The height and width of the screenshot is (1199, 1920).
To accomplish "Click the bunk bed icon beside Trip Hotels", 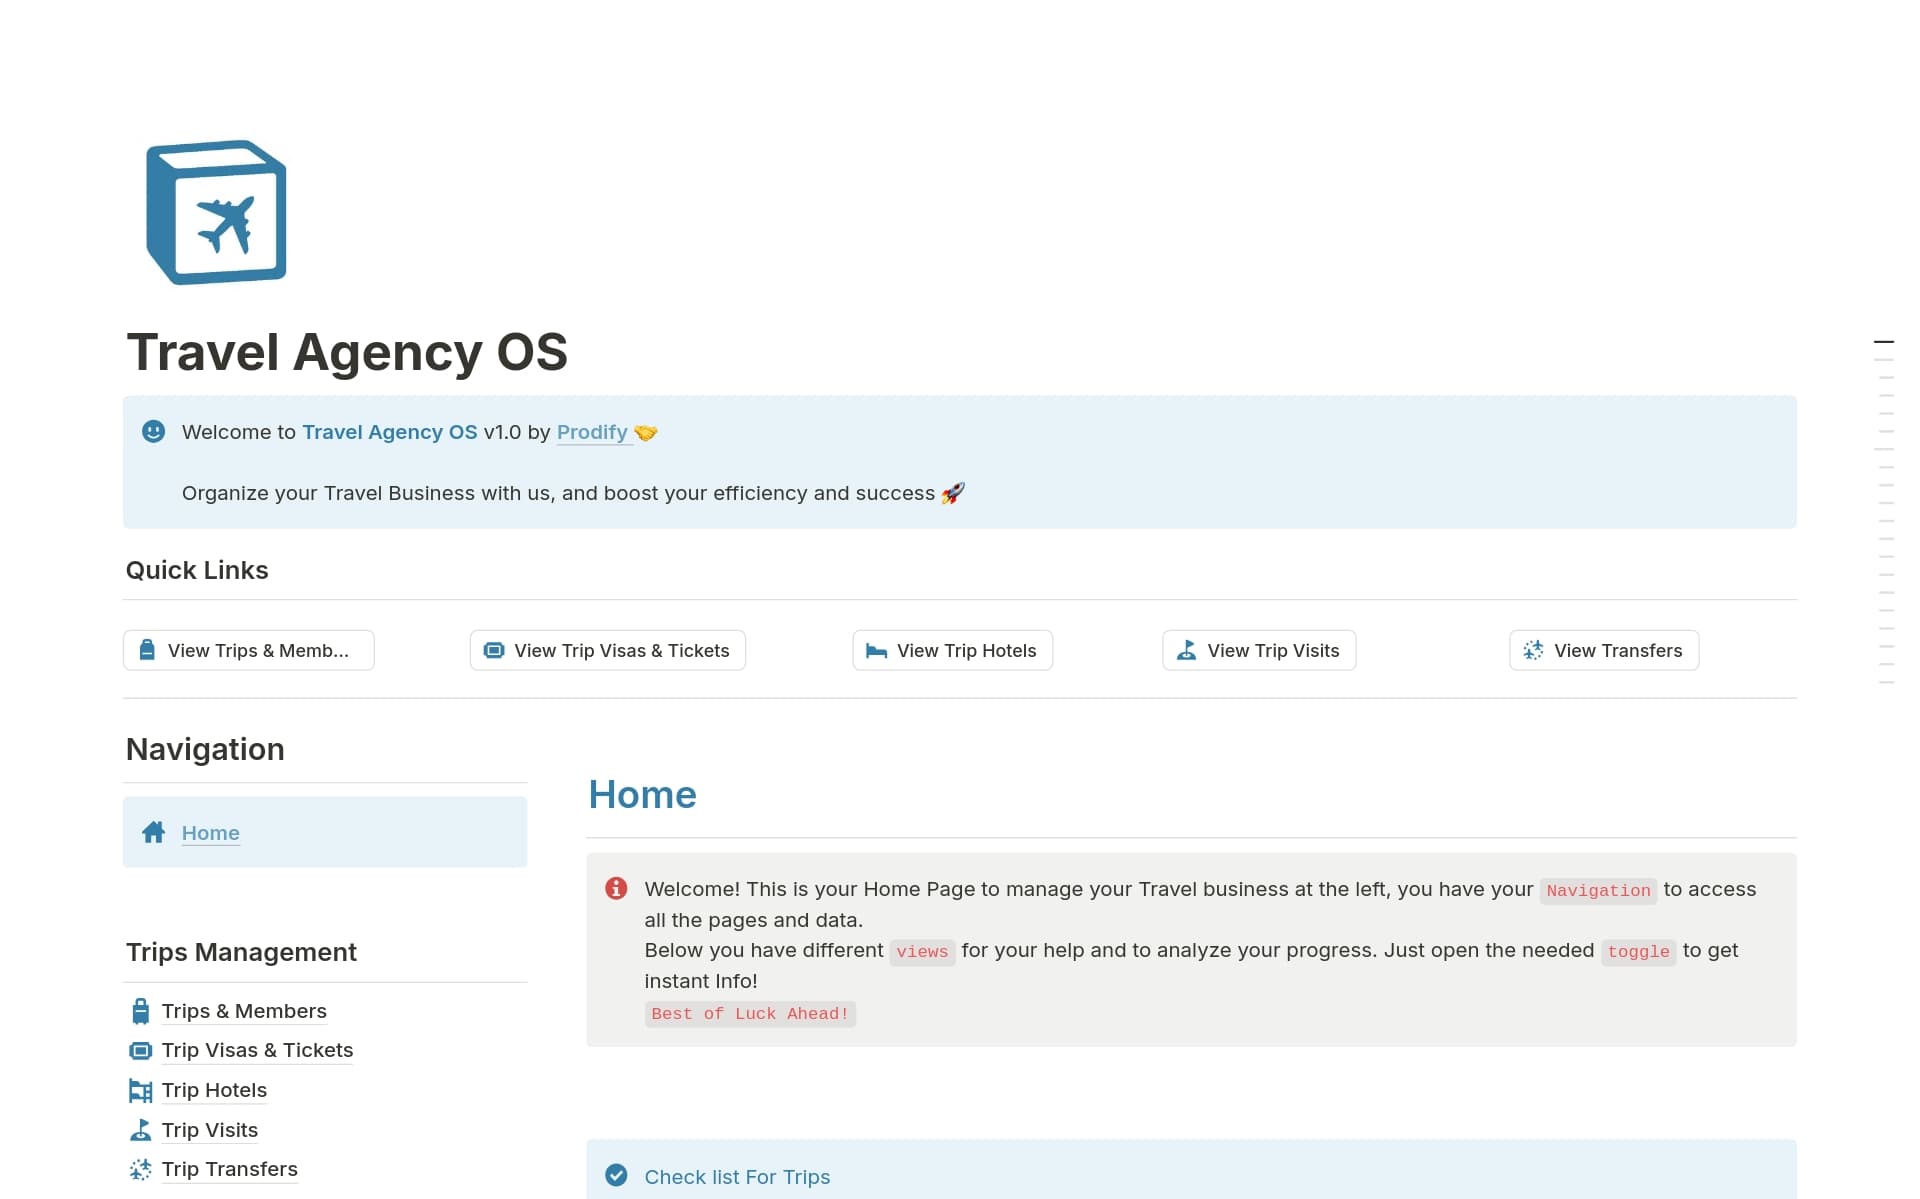I will (x=141, y=1090).
